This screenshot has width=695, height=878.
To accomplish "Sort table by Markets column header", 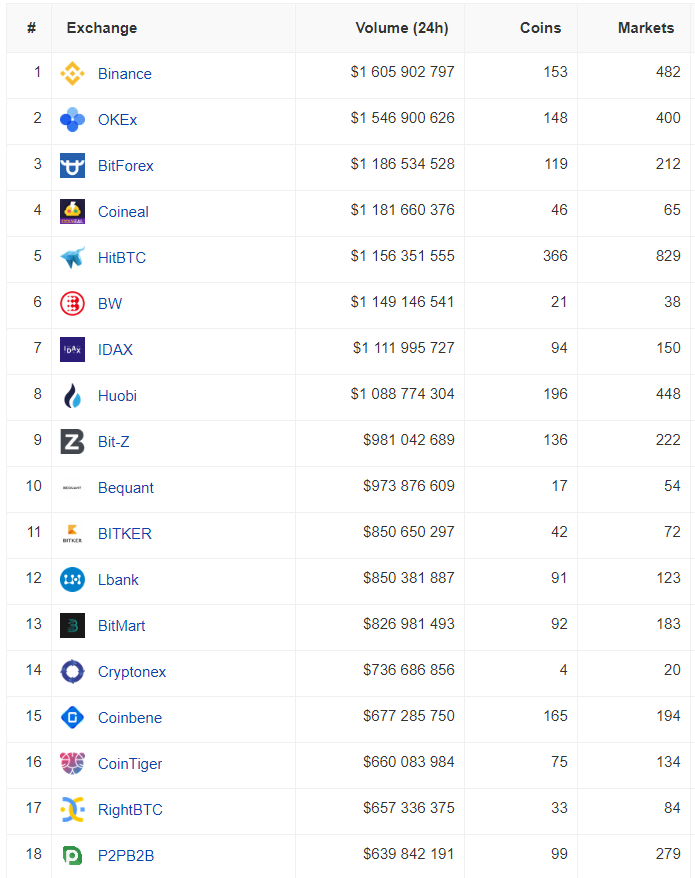I will (x=645, y=28).
